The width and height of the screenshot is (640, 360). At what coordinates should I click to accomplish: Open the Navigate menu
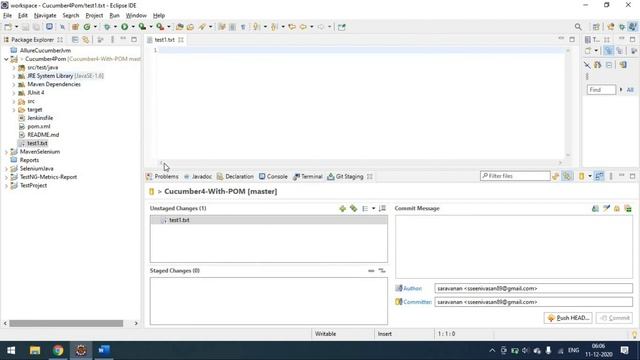[45, 16]
